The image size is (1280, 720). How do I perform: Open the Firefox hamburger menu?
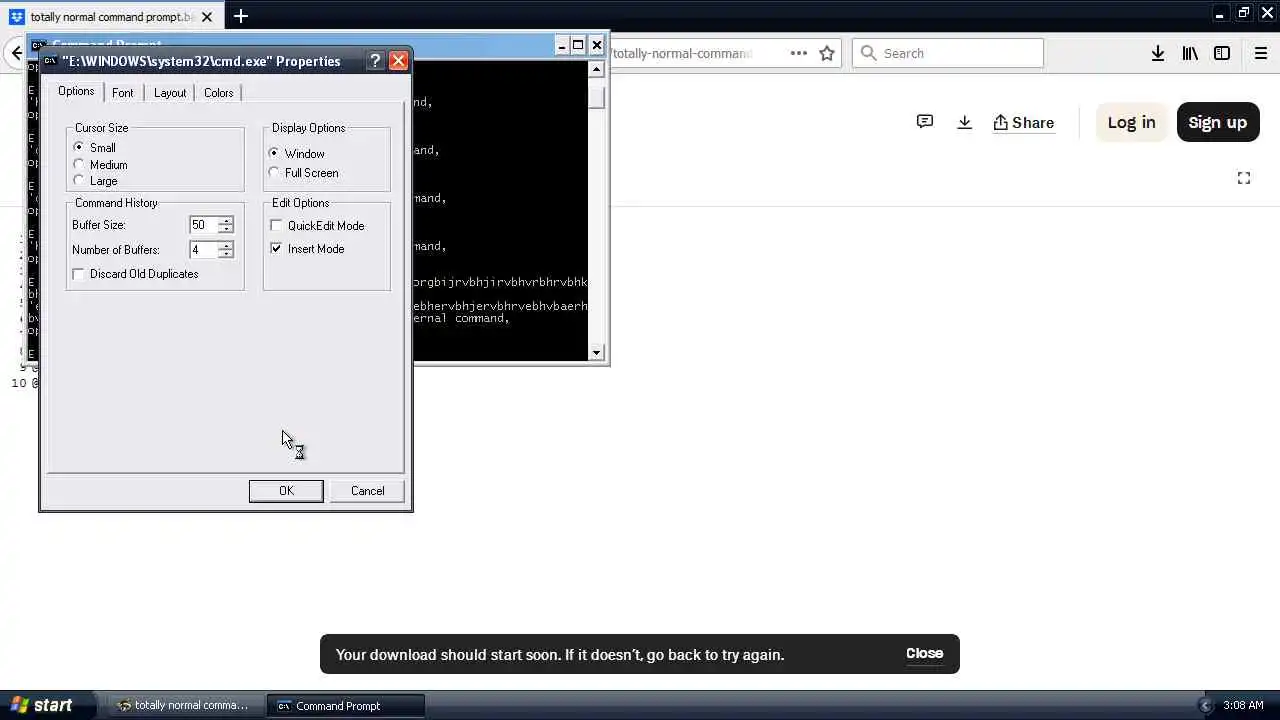point(1260,53)
